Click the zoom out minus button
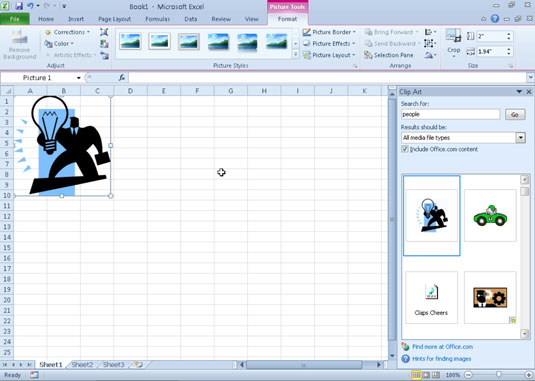 (x=468, y=375)
